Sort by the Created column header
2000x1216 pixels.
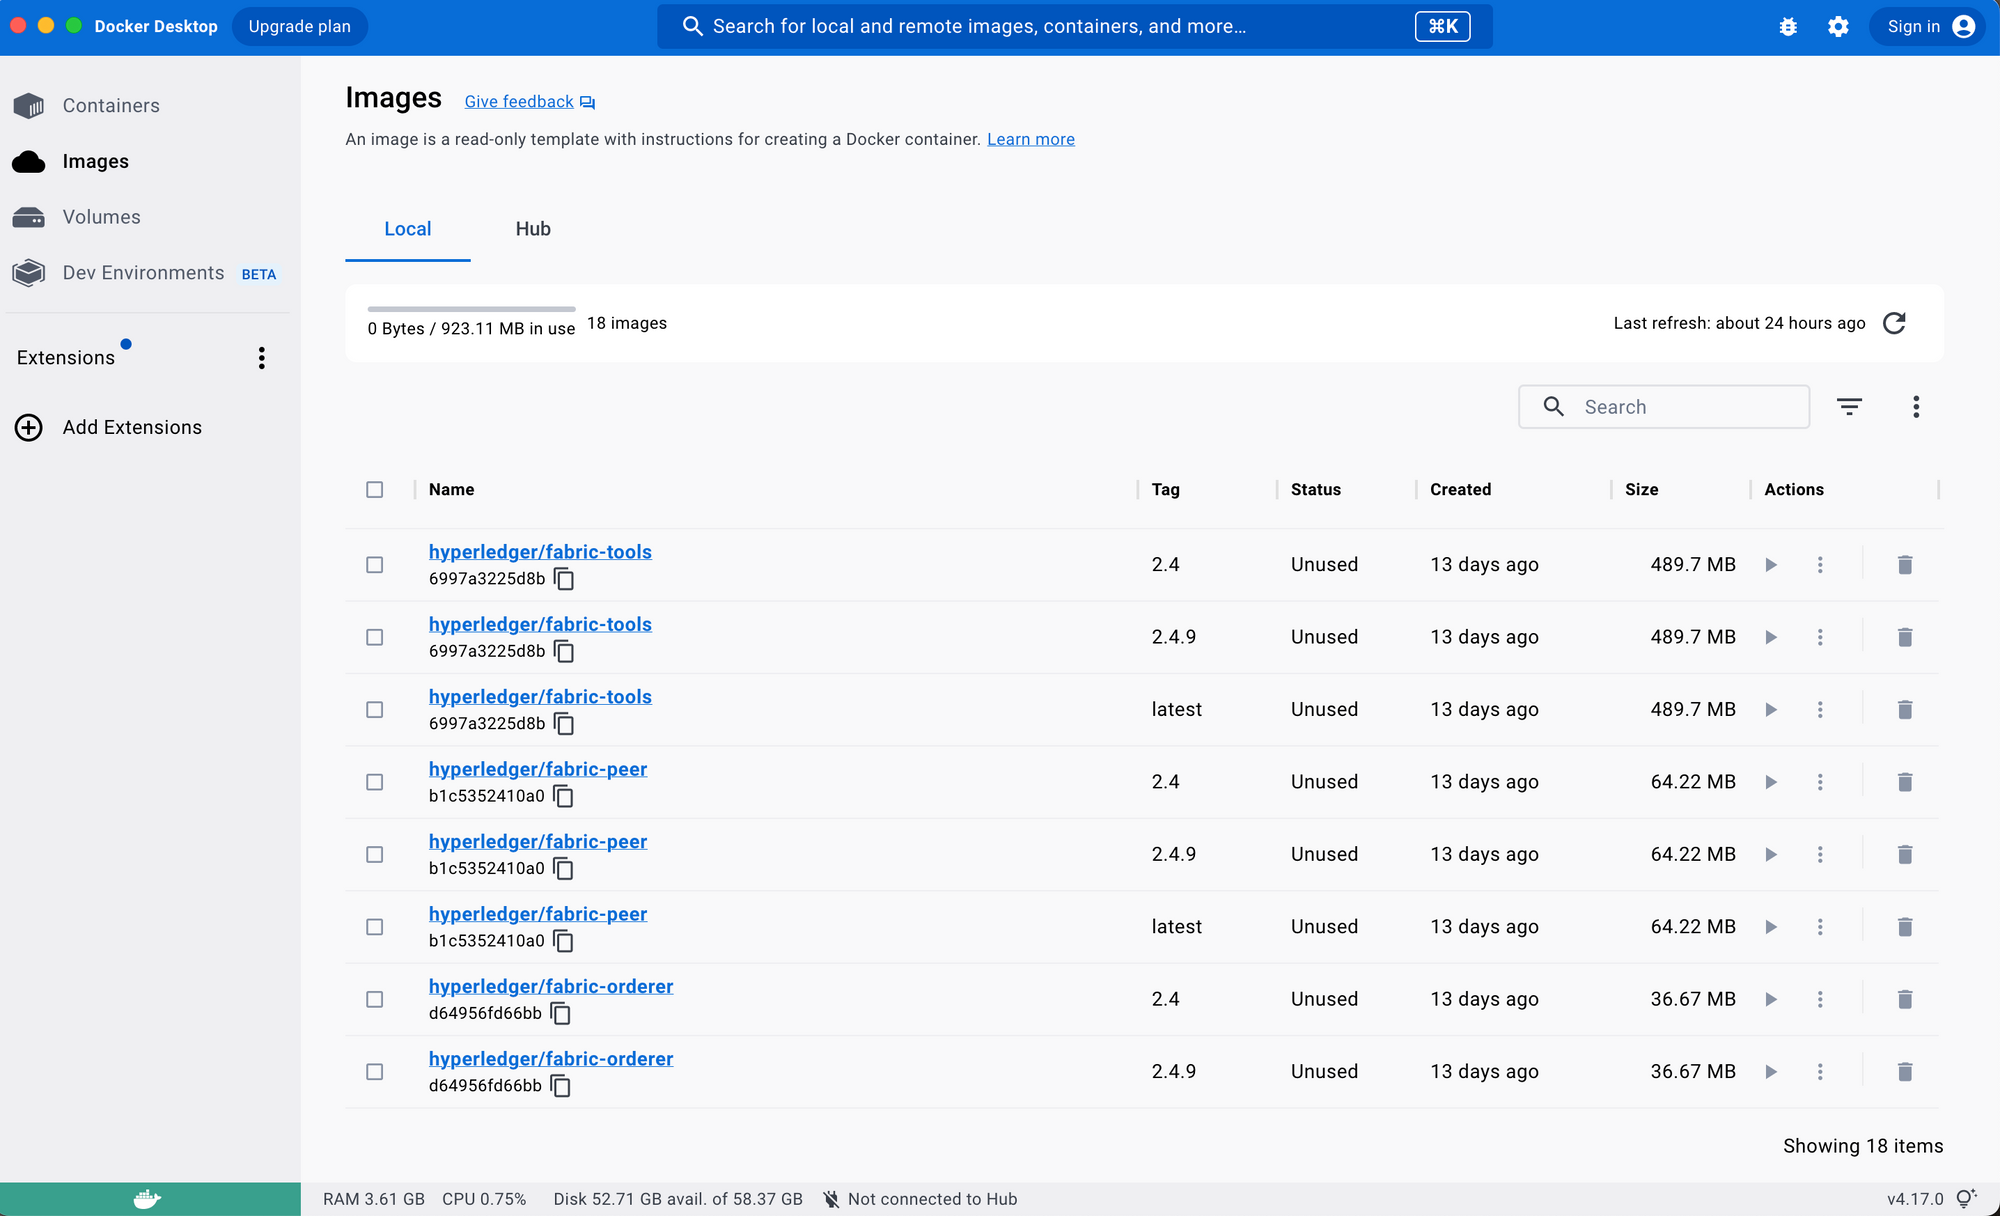[x=1460, y=490]
